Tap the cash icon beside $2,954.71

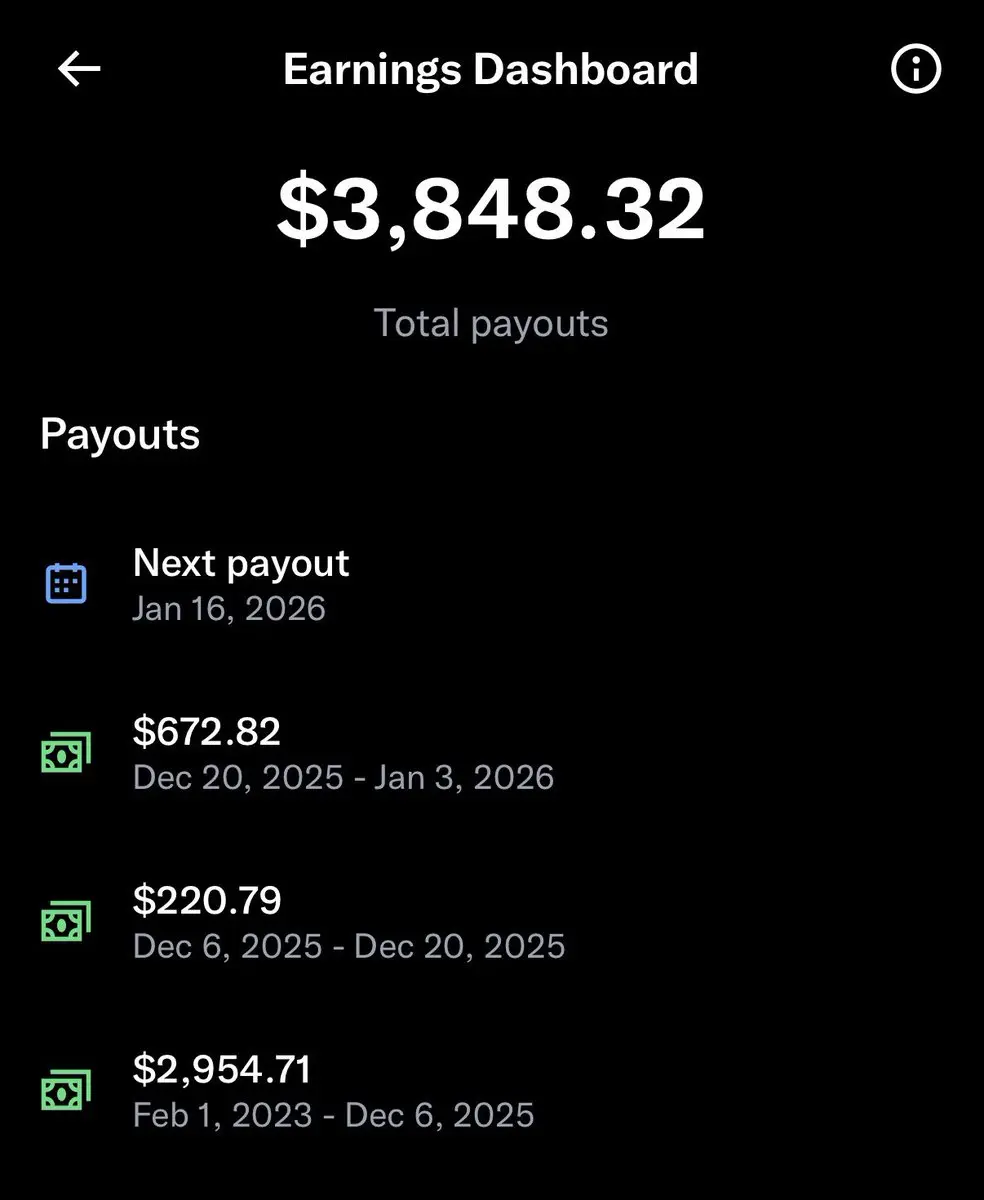pyautogui.click(x=66, y=1089)
